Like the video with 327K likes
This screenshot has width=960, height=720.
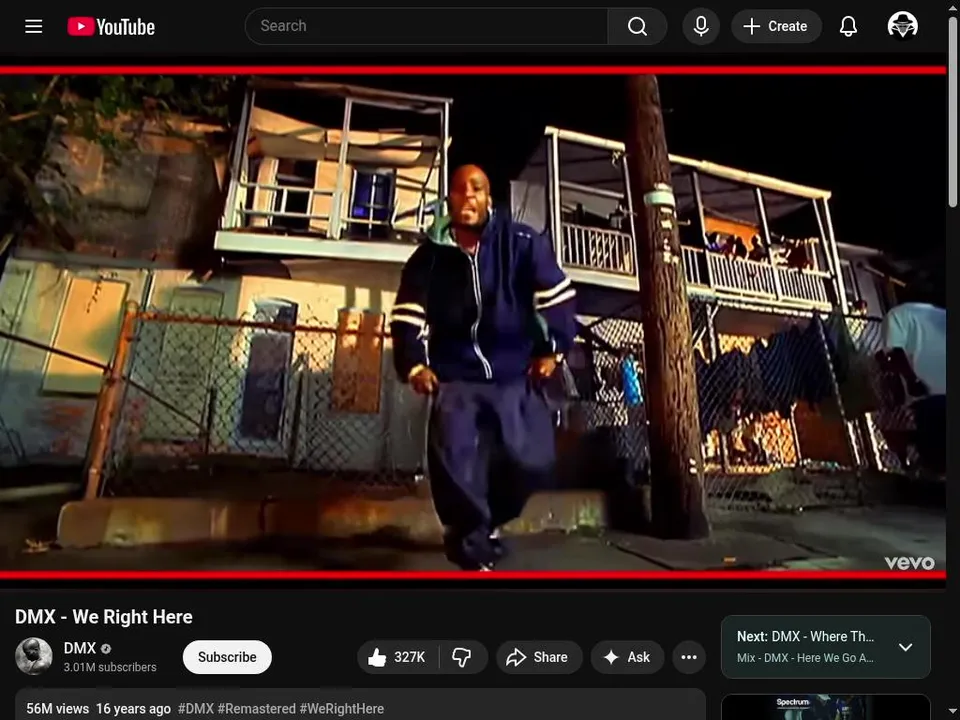[x=398, y=657]
